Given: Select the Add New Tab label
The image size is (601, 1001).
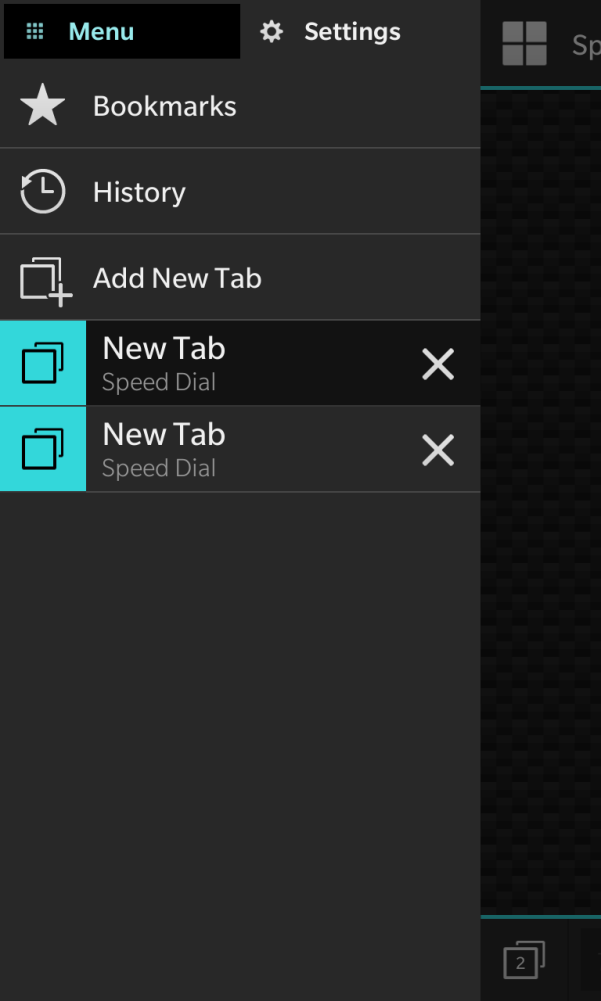Looking at the screenshot, I should click(x=177, y=278).
